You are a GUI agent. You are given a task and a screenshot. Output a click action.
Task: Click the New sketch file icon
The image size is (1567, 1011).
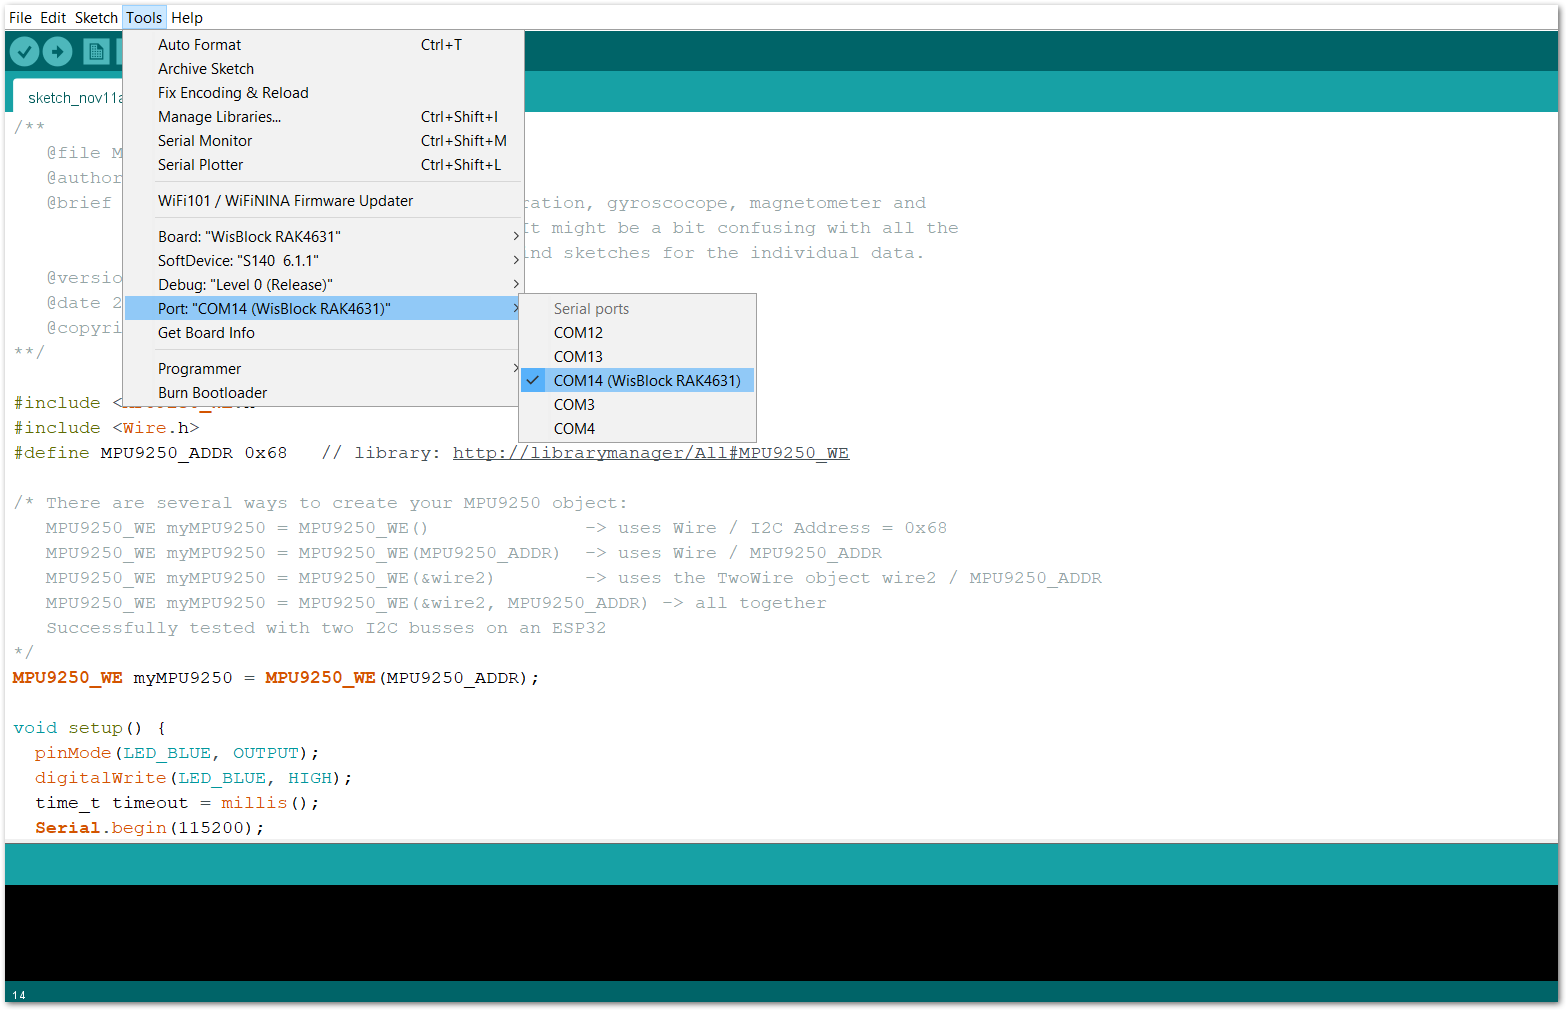point(96,51)
